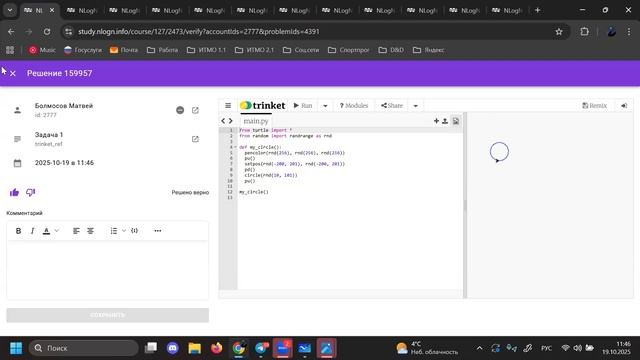Open File Explorer from the taskbar
640x360 pixels.
(x=195, y=348)
